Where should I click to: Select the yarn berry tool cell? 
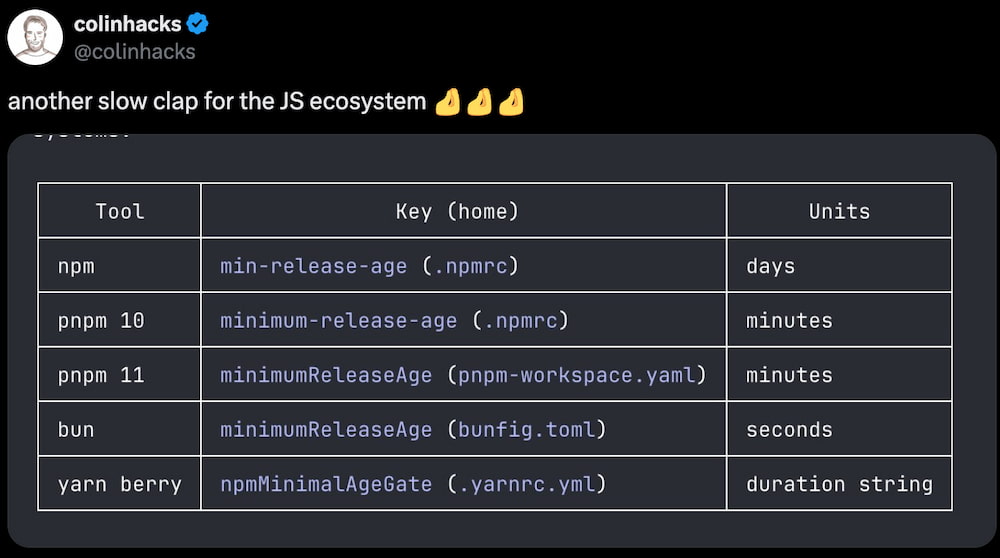coord(120,483)
